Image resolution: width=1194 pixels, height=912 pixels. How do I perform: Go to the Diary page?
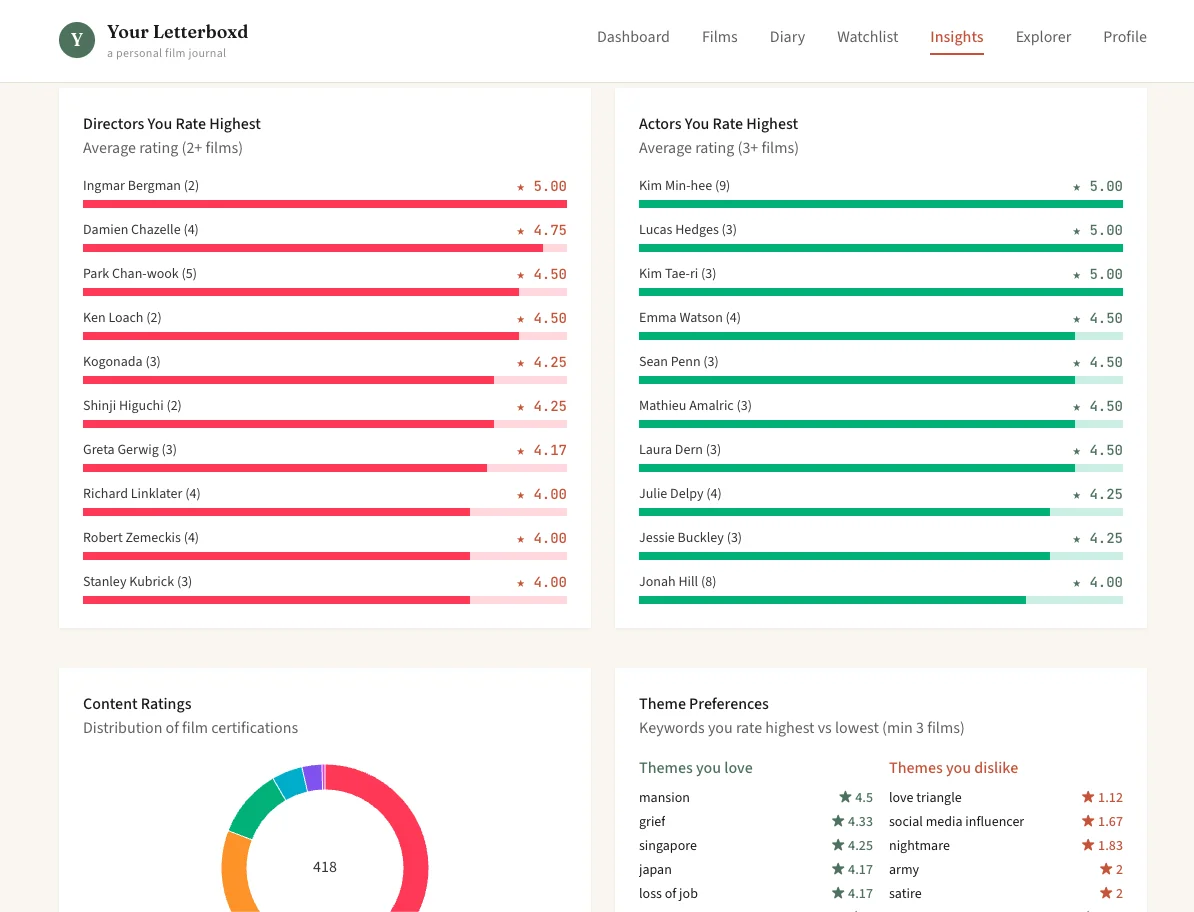[x=787, y=37]
